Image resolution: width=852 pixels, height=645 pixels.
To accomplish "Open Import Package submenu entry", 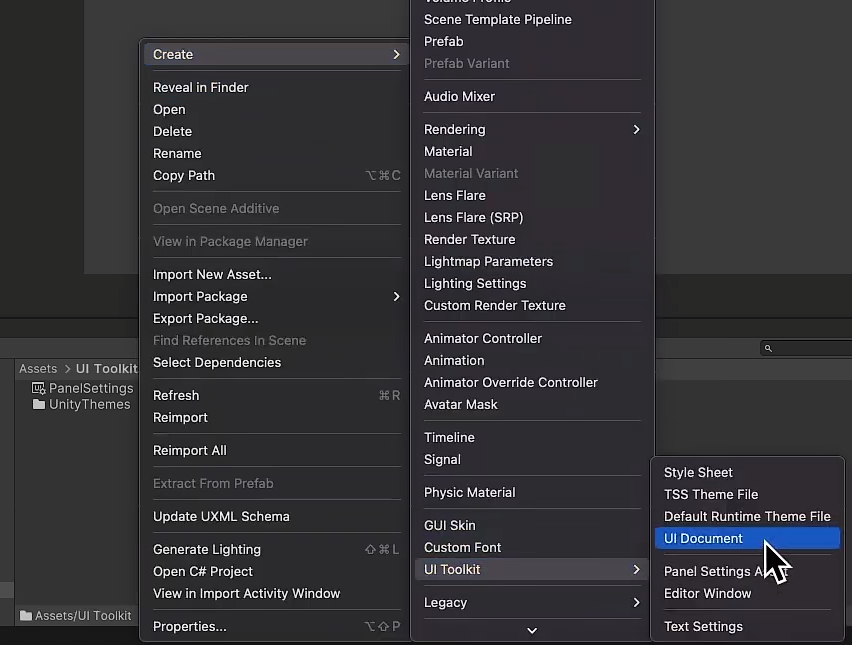I will coord(277,296).
